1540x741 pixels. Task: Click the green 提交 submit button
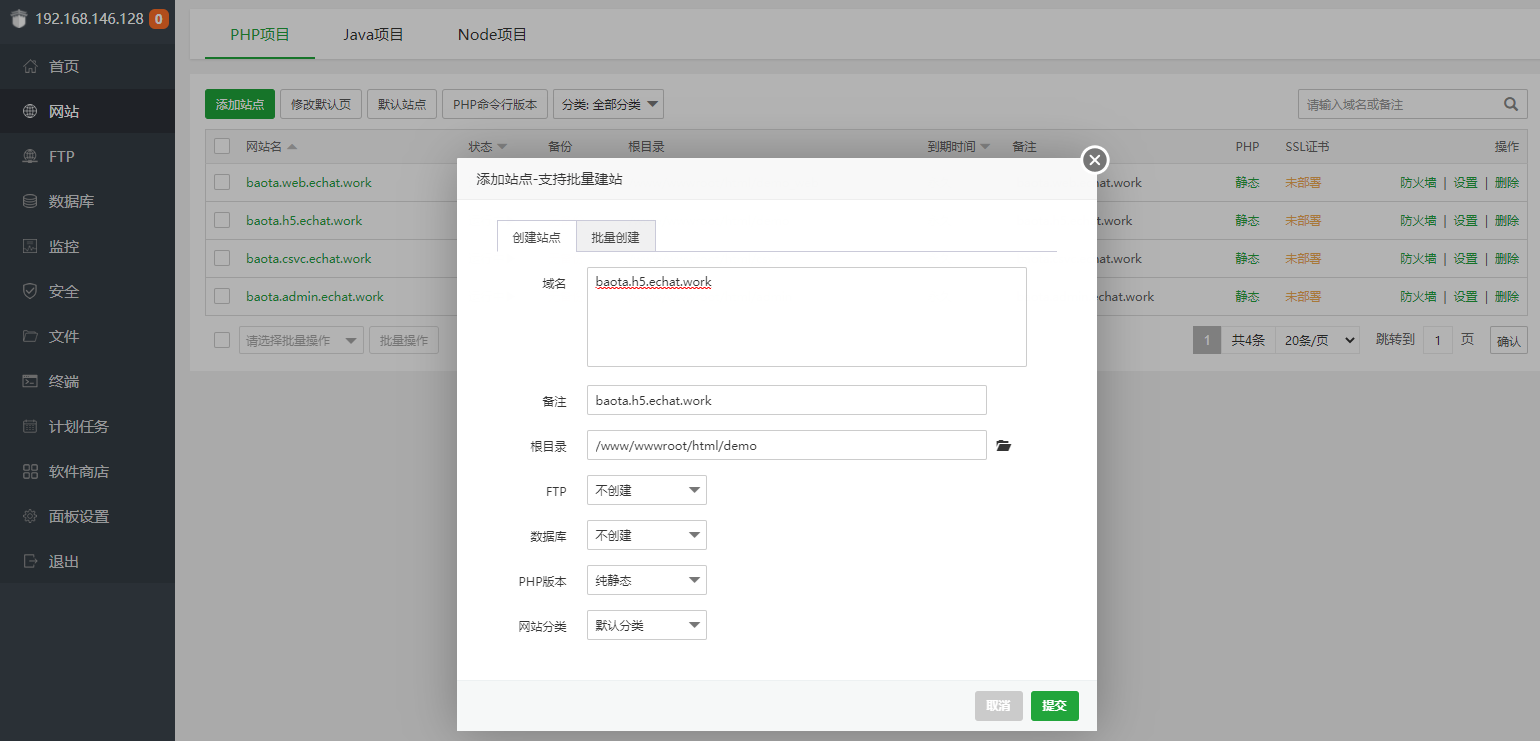1054,706
